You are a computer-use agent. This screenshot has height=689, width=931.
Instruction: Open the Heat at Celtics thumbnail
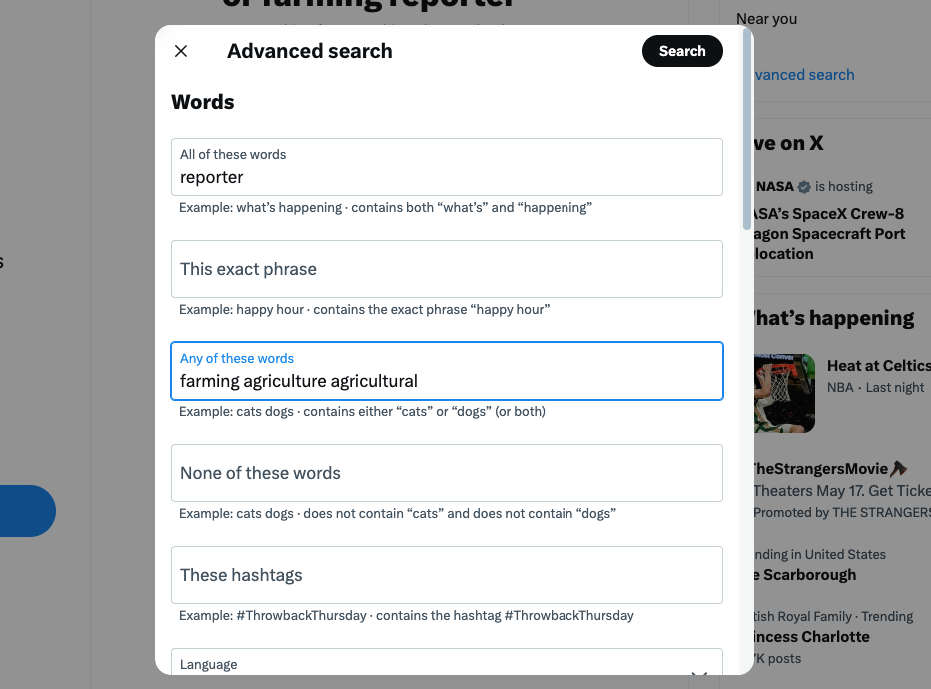click(785, 392)
